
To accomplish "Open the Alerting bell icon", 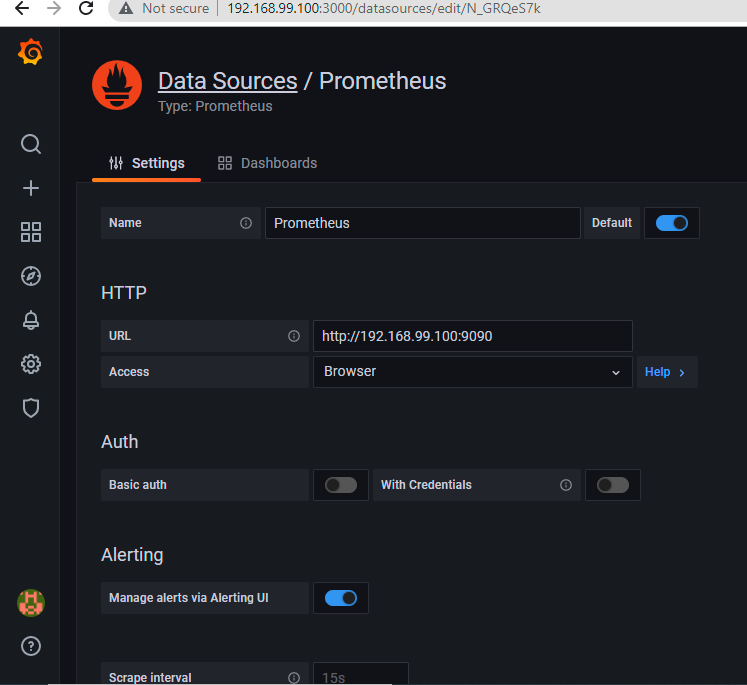I will click(x=31, y=320).
